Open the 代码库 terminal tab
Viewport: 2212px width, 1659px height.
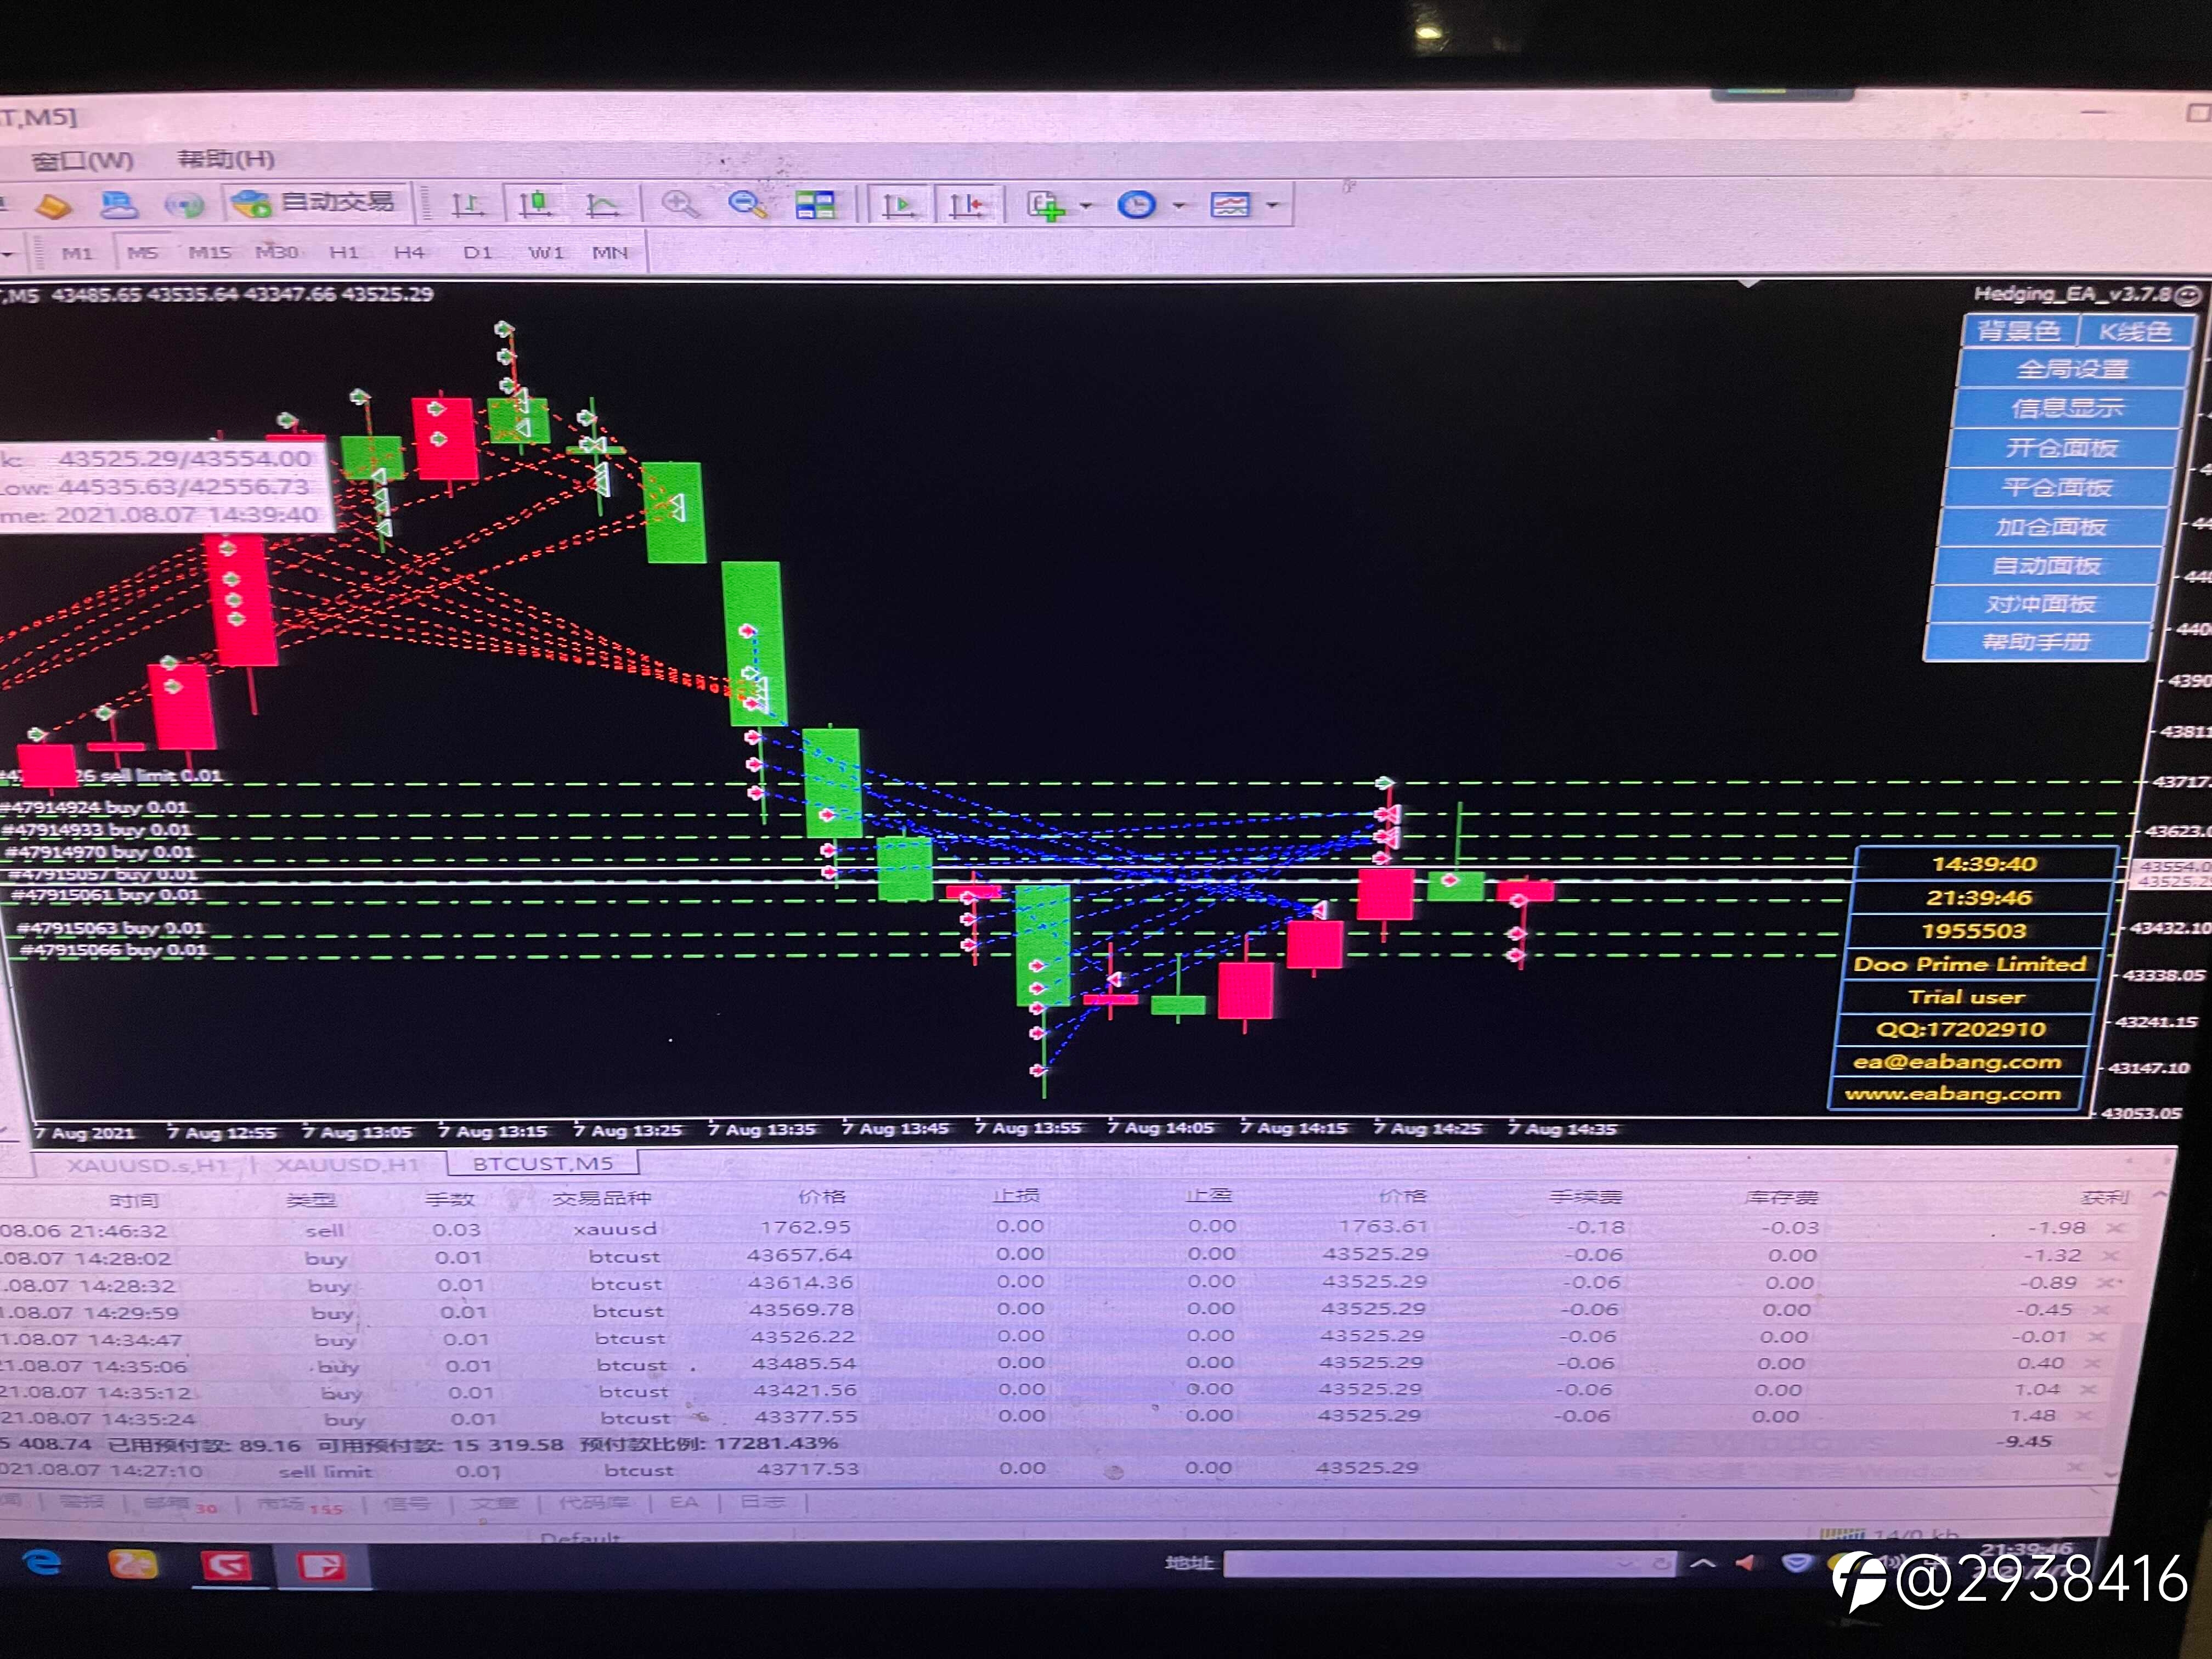pyautogui.click(x=593, y=1503)
